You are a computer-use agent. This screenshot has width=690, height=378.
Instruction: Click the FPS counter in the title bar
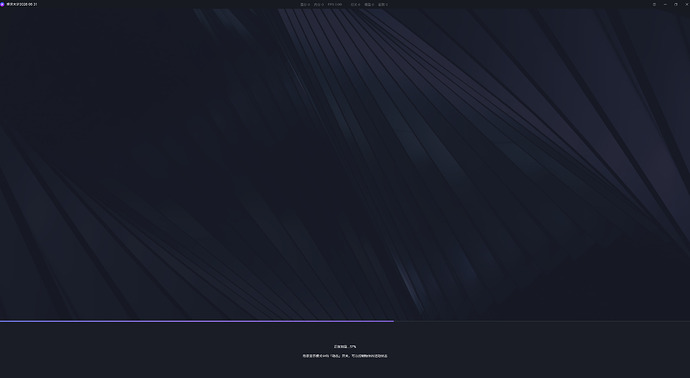[335, 4]
